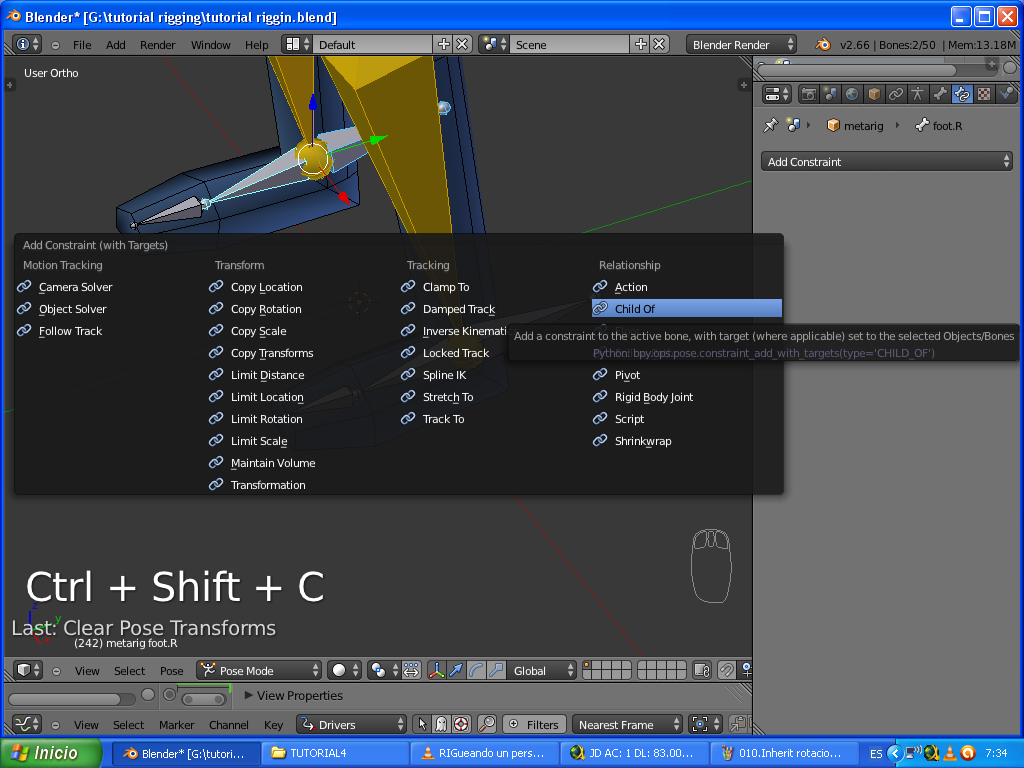This screenshot has height=768, width=1024.
Task: Toggle the pin icon in properties context
Action: (x=771, y=125)
